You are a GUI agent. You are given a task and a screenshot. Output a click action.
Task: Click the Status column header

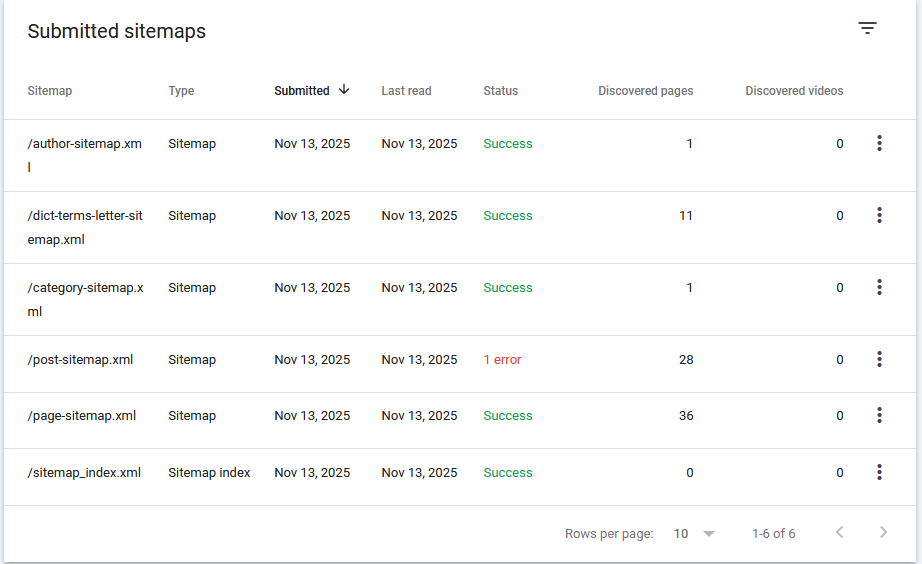(500, 91)
